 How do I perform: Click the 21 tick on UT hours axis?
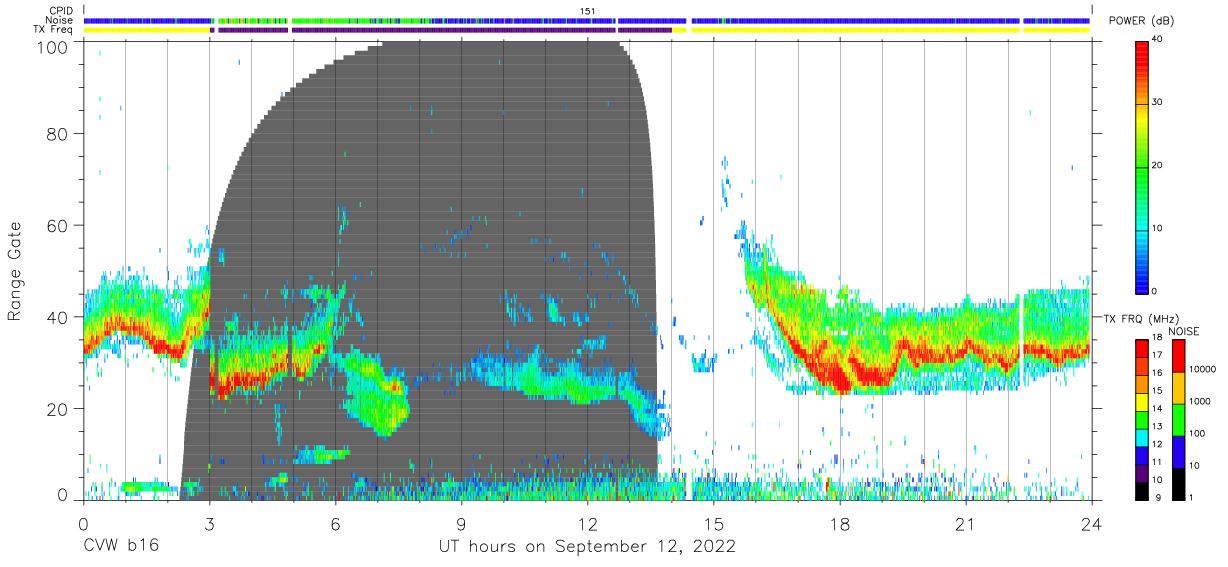965,522
